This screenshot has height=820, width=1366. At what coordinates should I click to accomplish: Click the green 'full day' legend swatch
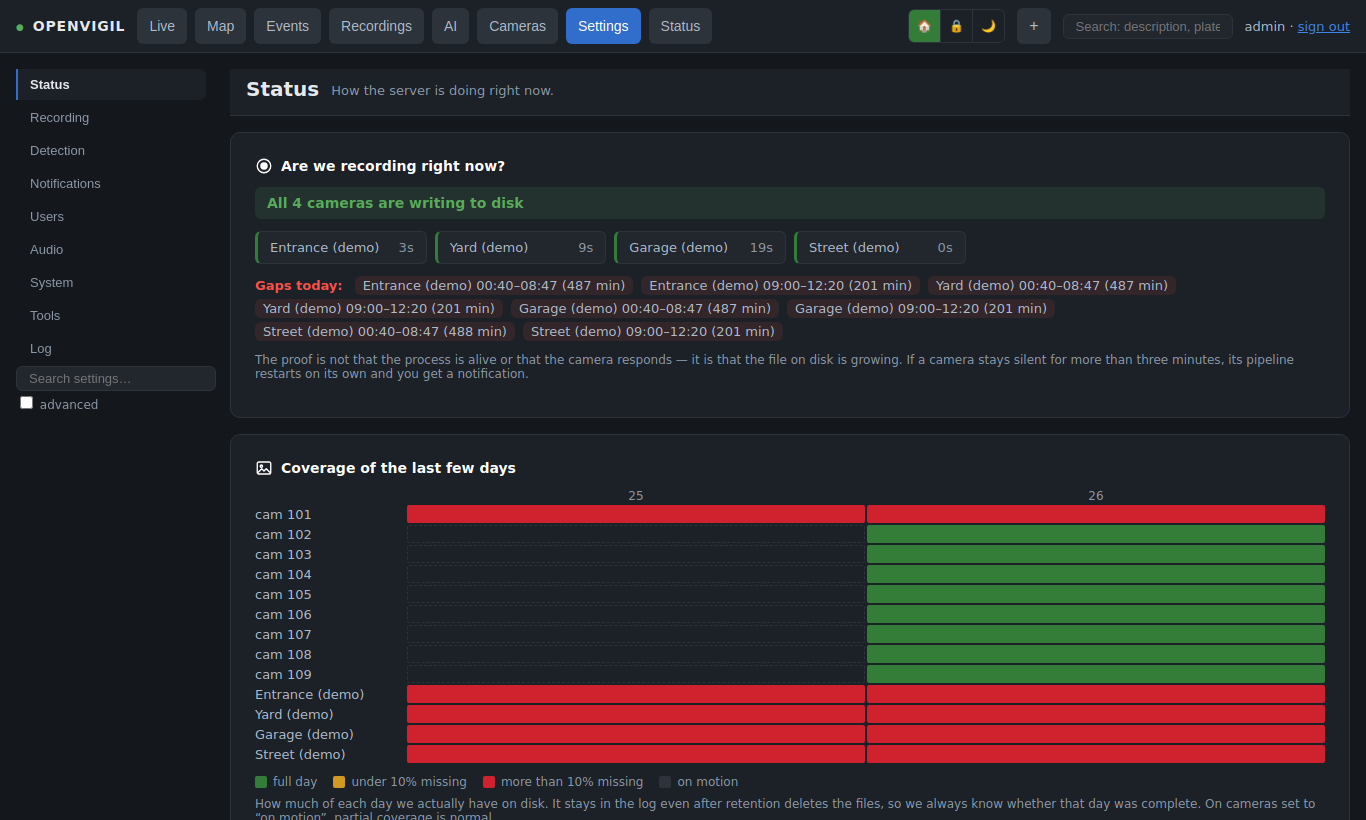[x=261, y=782]
